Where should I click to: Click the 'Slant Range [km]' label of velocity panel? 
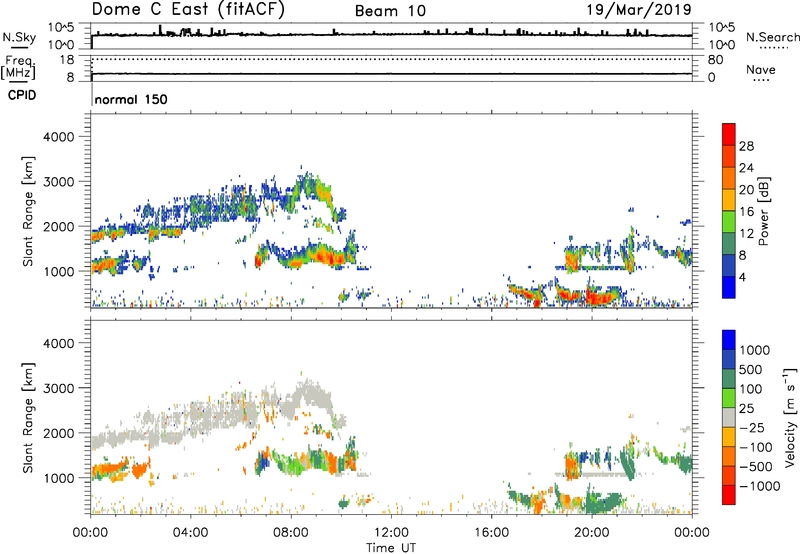[28, 417]
